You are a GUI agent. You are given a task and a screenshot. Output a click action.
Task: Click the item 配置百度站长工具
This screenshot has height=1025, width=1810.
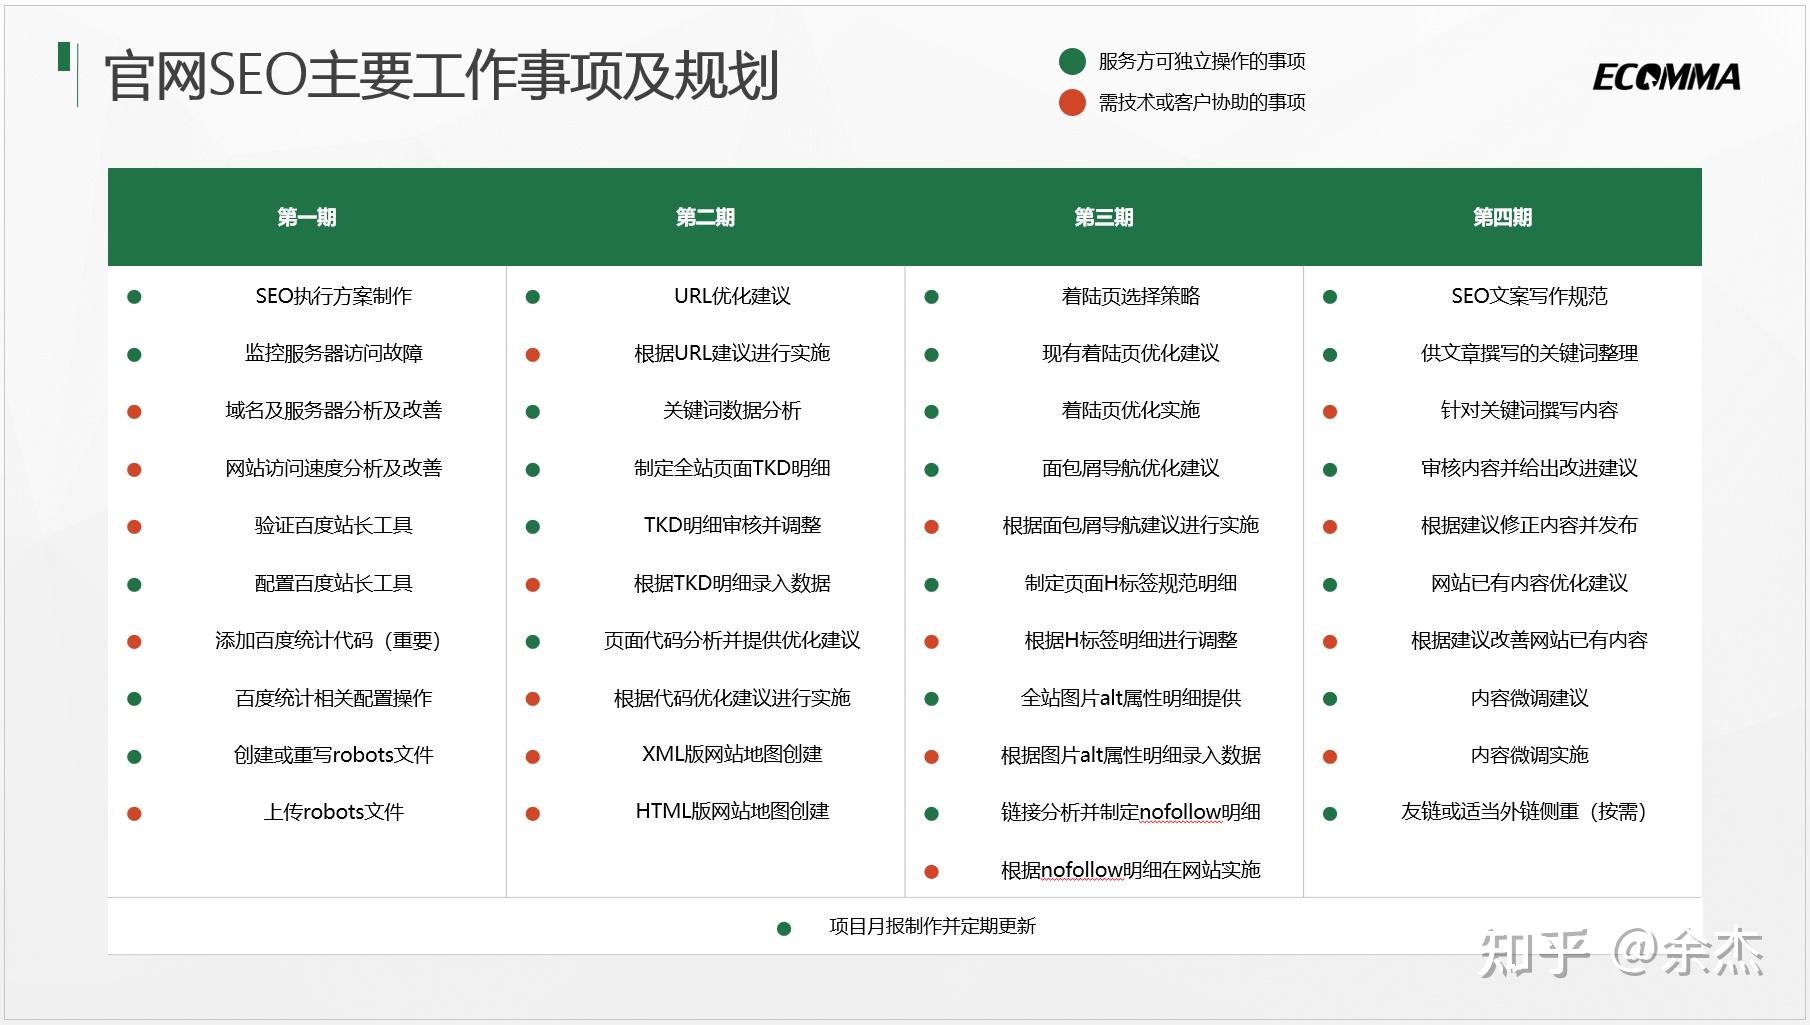[334, 583]
